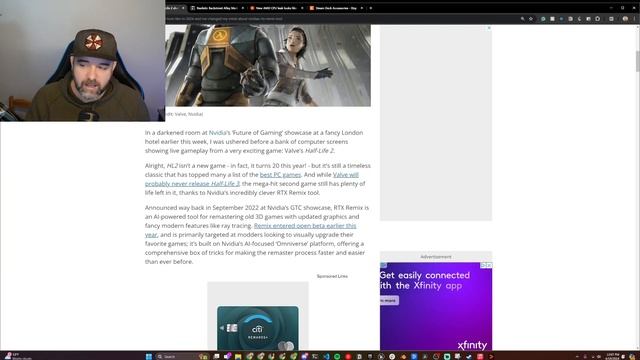Close the Realistic Backstreet Alley tab

(242, 8)
